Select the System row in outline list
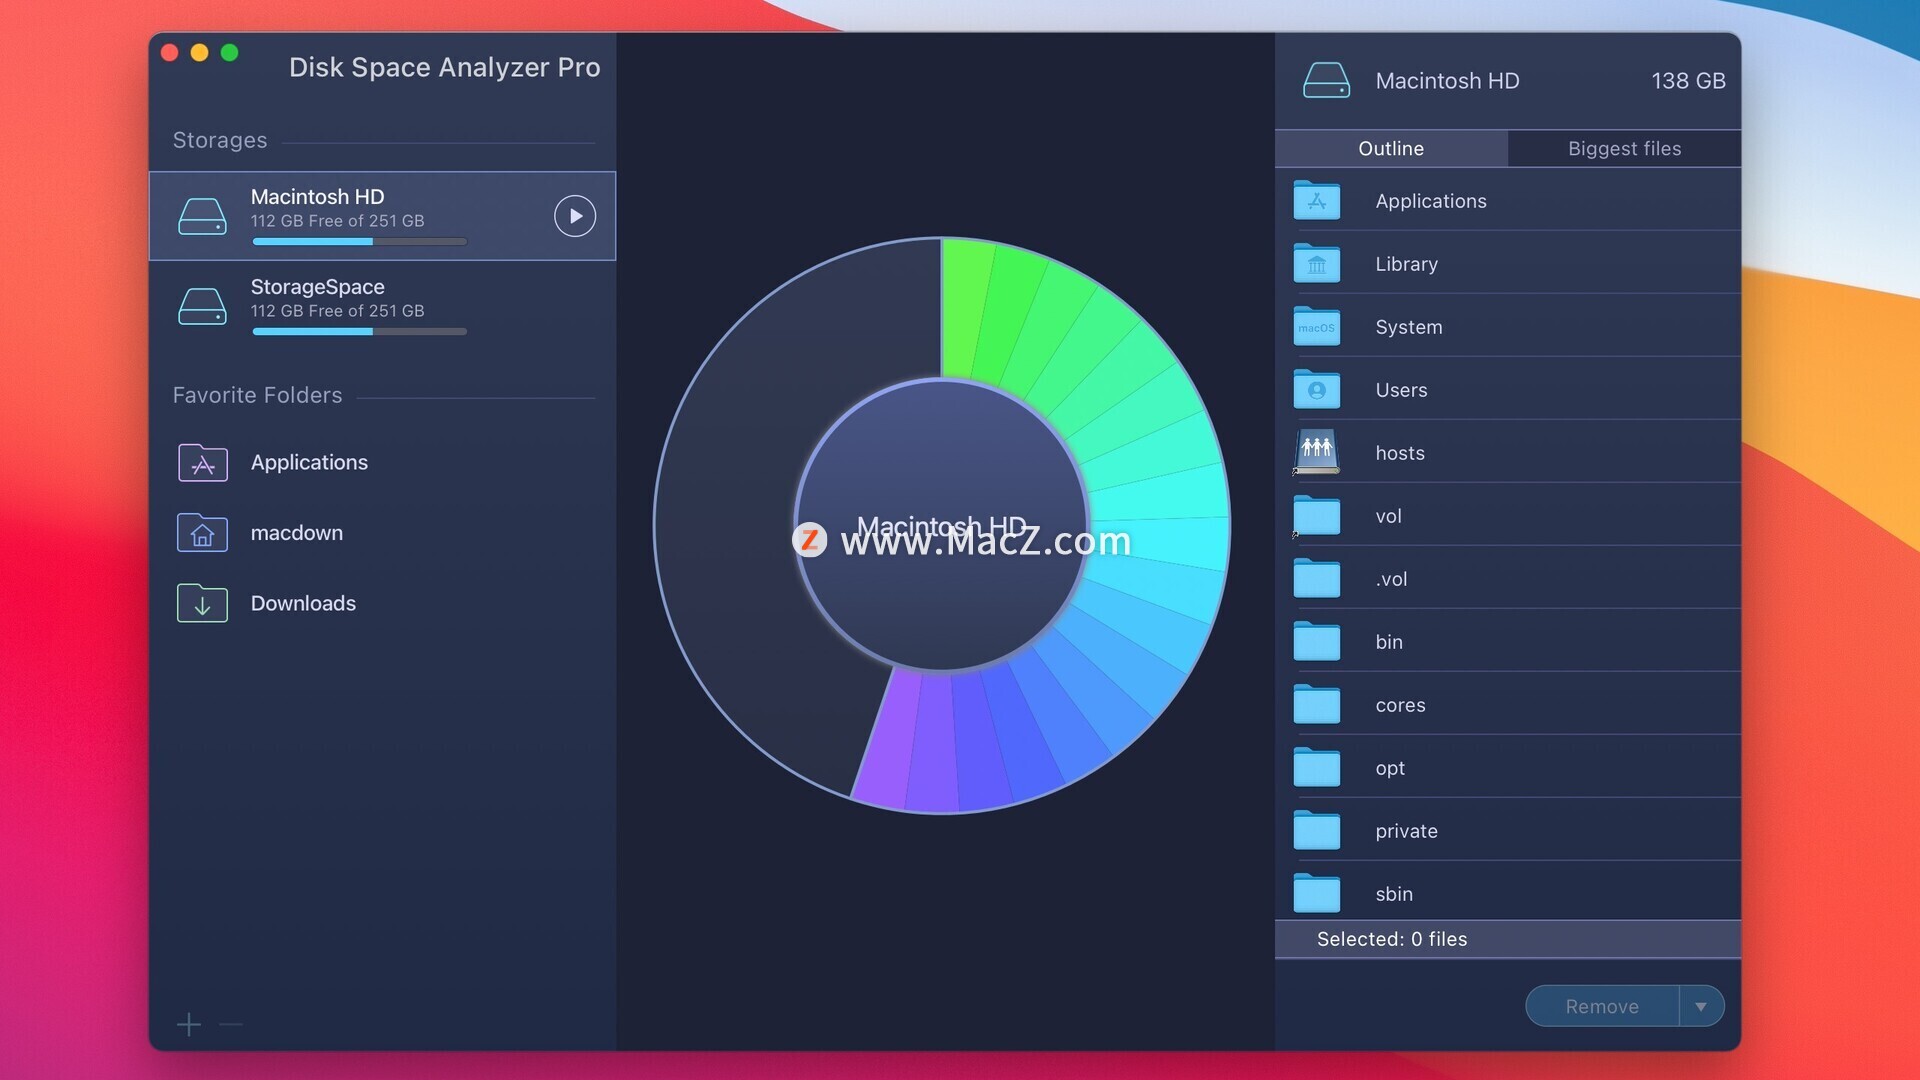Image resolution: width=1920 pixels, height=1080 pixels. [1508, 327]
